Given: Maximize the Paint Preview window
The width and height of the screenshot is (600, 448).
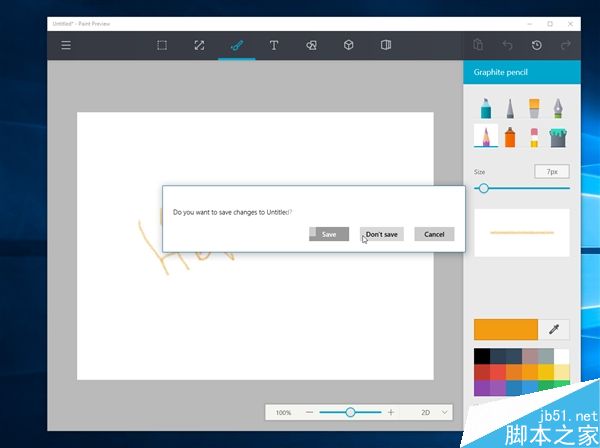Looking at the screenshot, I should coord(550,24).
